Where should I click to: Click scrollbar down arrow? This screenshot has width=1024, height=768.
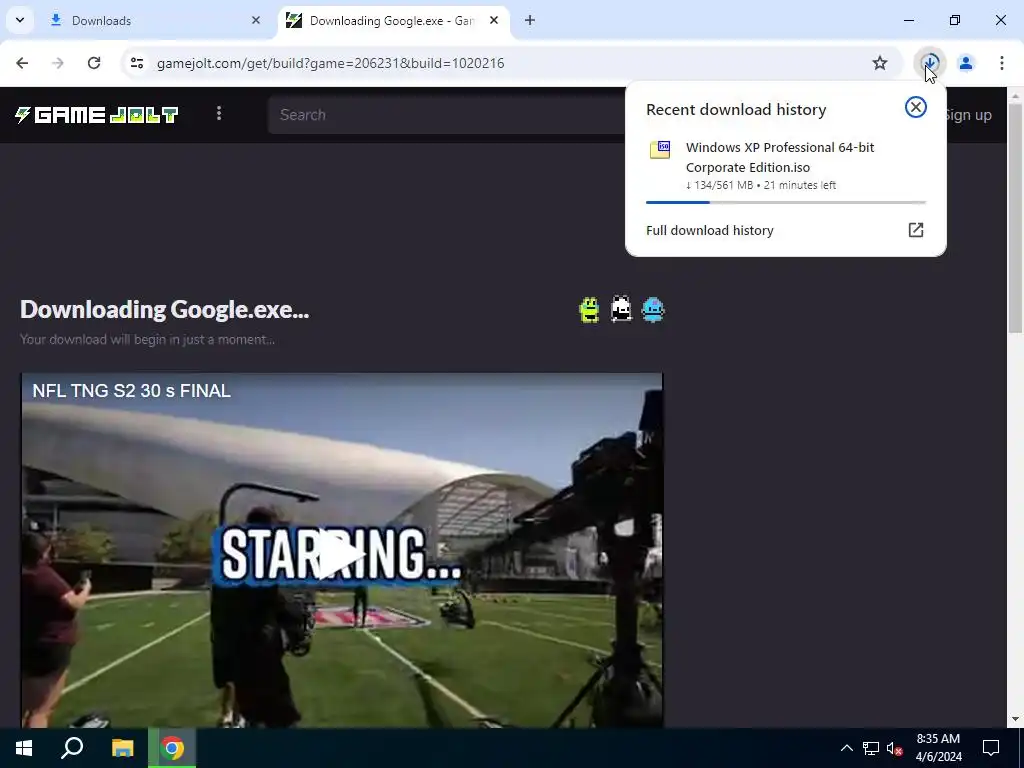(x=1015, y=719)
